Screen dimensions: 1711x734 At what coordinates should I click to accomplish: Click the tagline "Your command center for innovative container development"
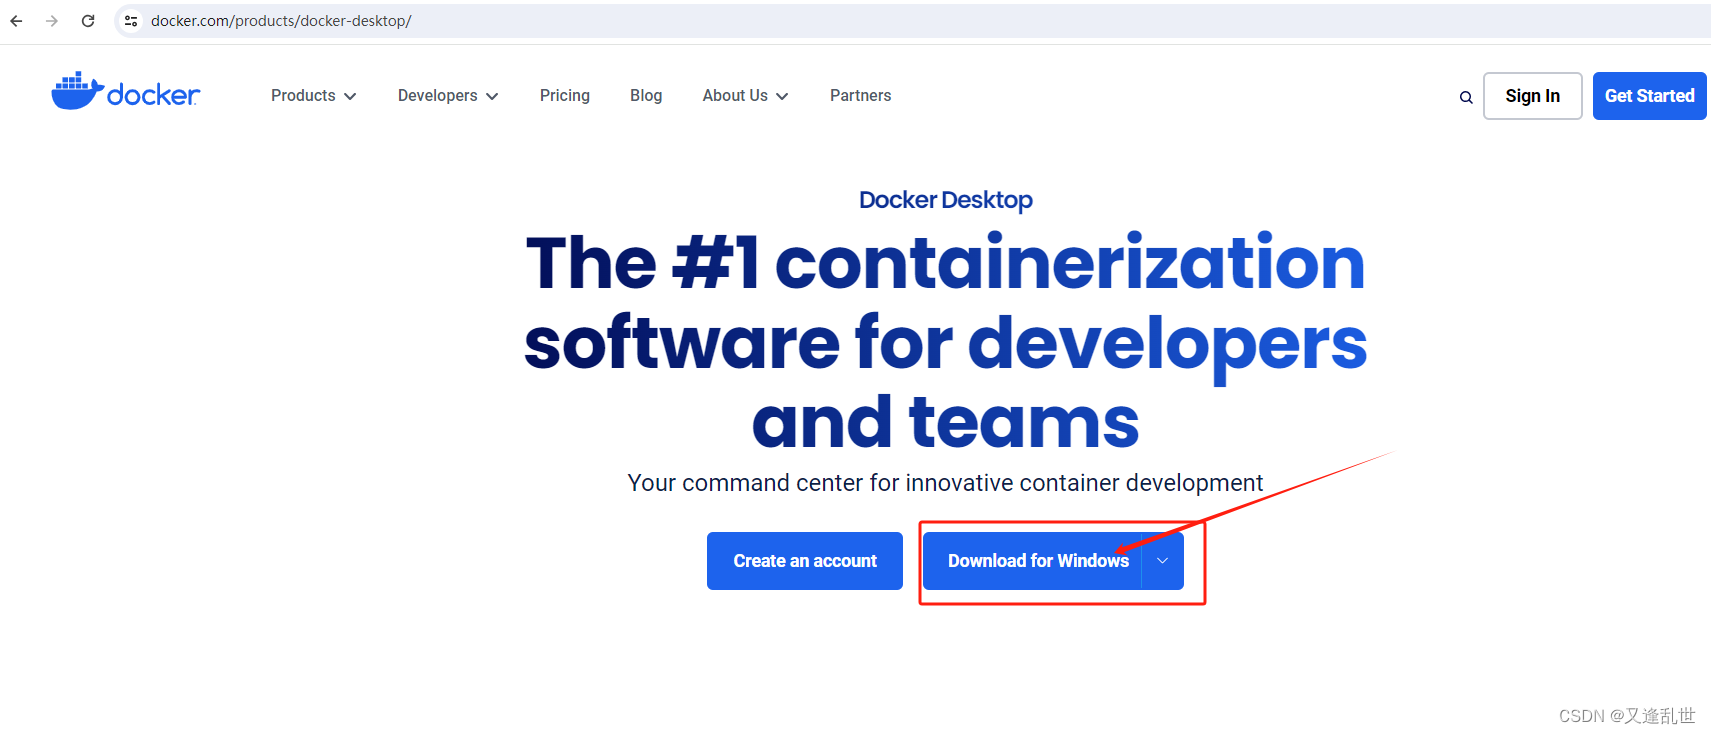pos(945,483)
